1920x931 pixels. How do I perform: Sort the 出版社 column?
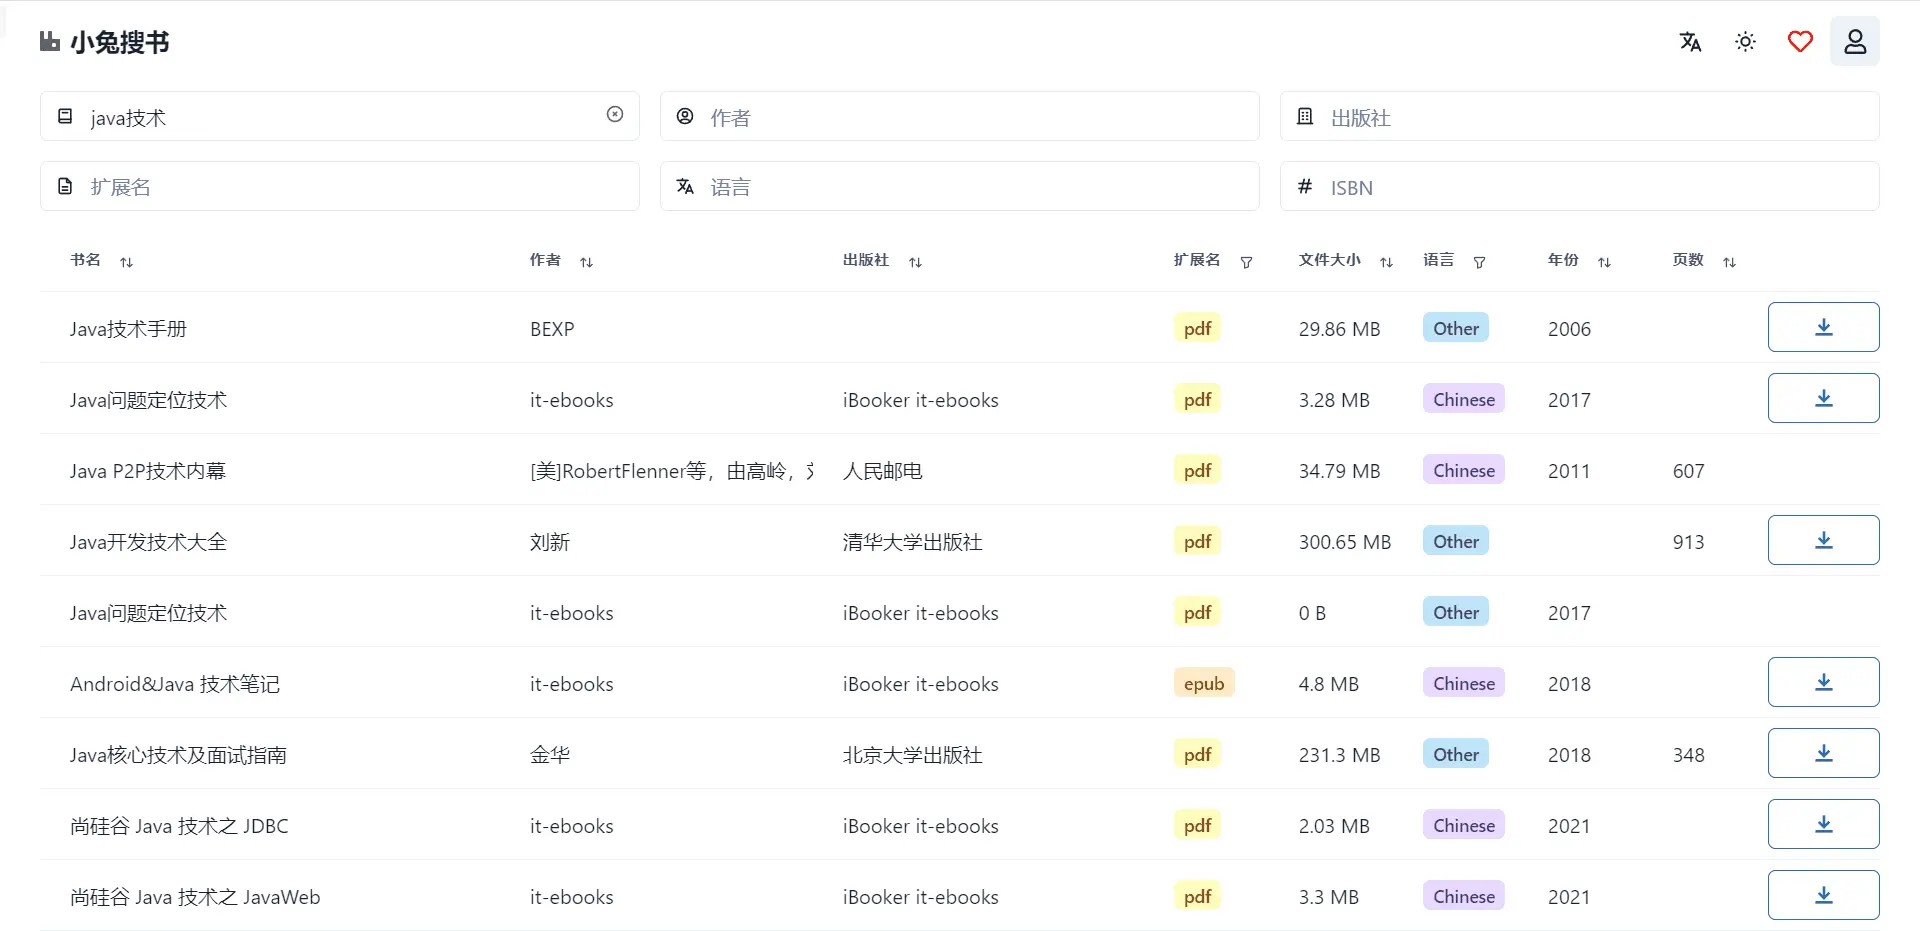click(x=916, y=262)
